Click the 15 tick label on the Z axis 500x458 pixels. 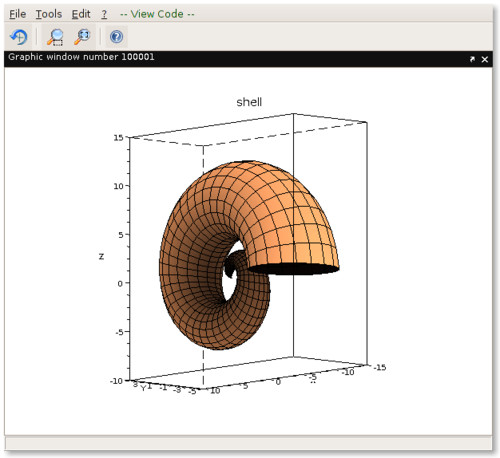(118, 138)
